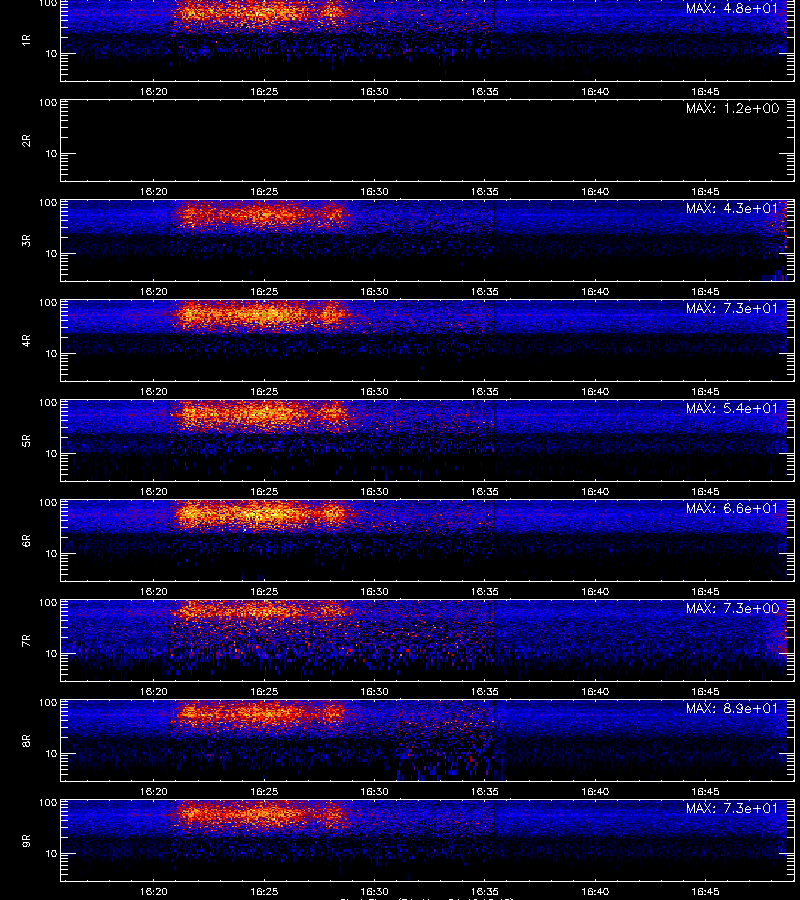
Task: Click the MAX: 8.9e+01 label in panel 8R
Action: coord(732,708)
